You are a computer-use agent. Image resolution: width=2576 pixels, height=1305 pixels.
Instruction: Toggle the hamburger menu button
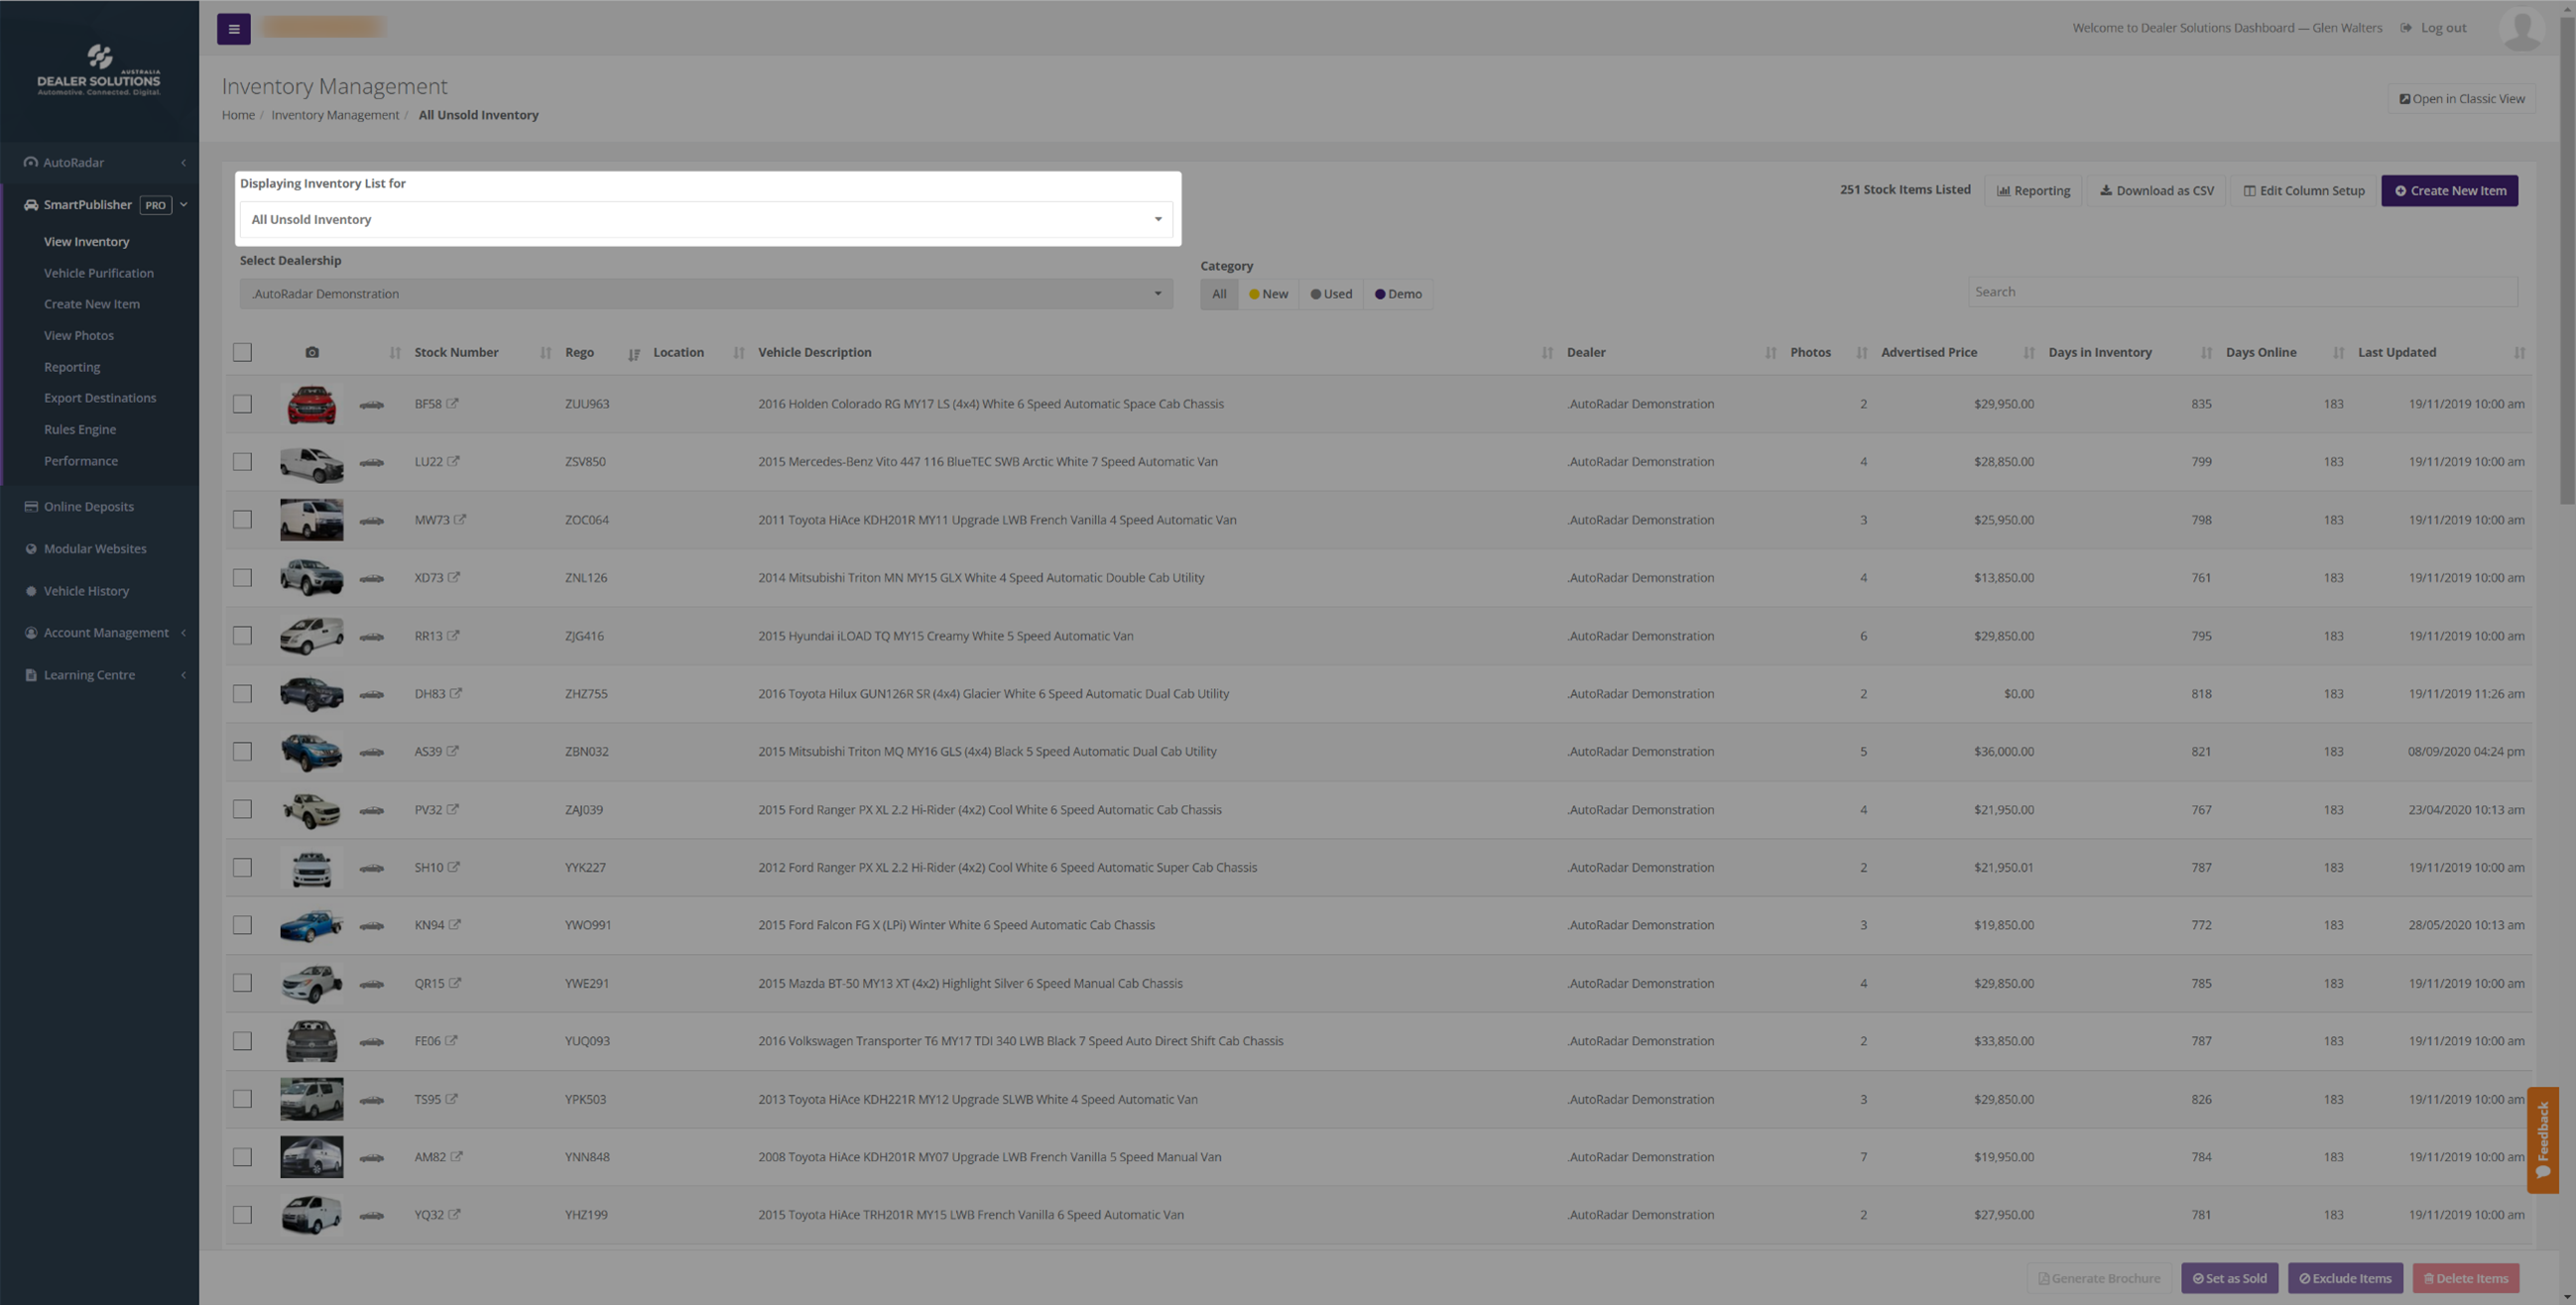(234, 29)
